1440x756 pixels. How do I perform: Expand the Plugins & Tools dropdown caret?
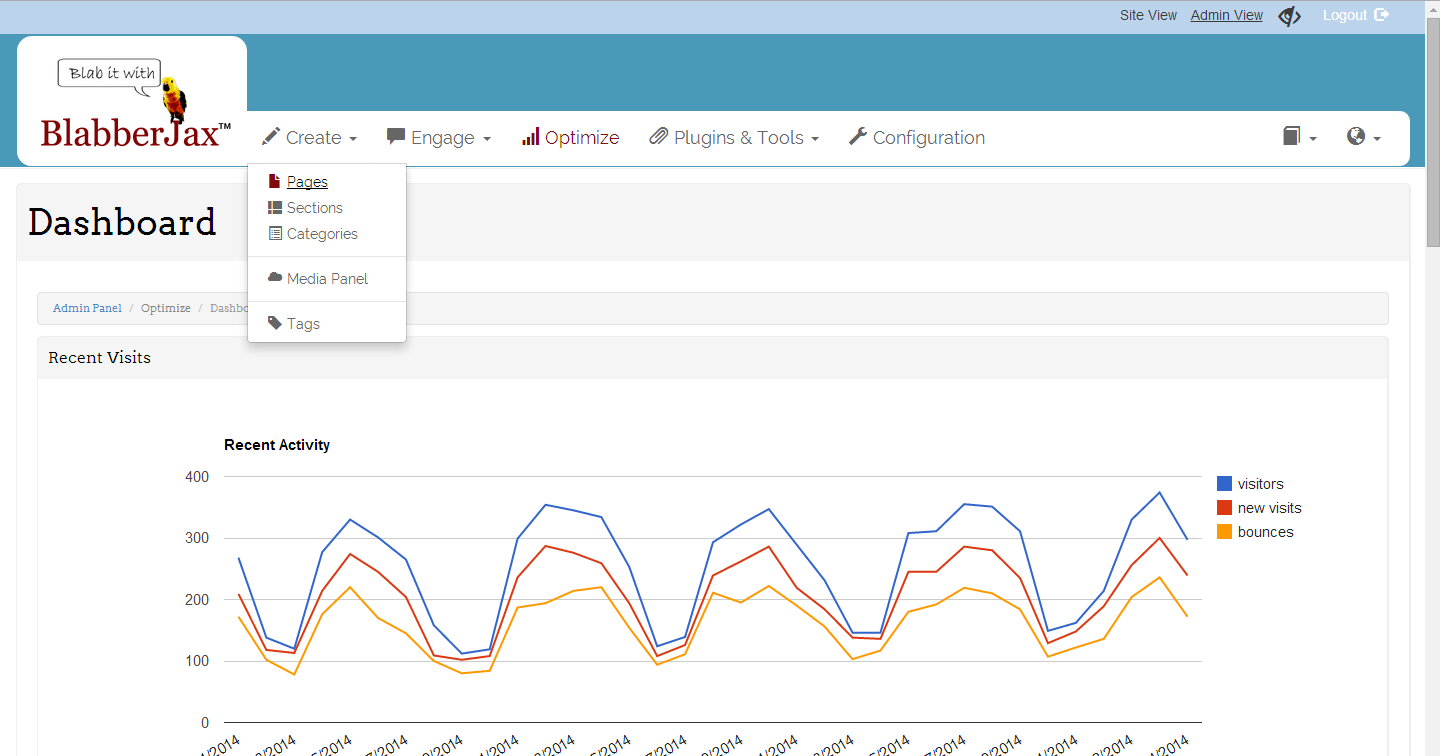(x=815, y=139)
